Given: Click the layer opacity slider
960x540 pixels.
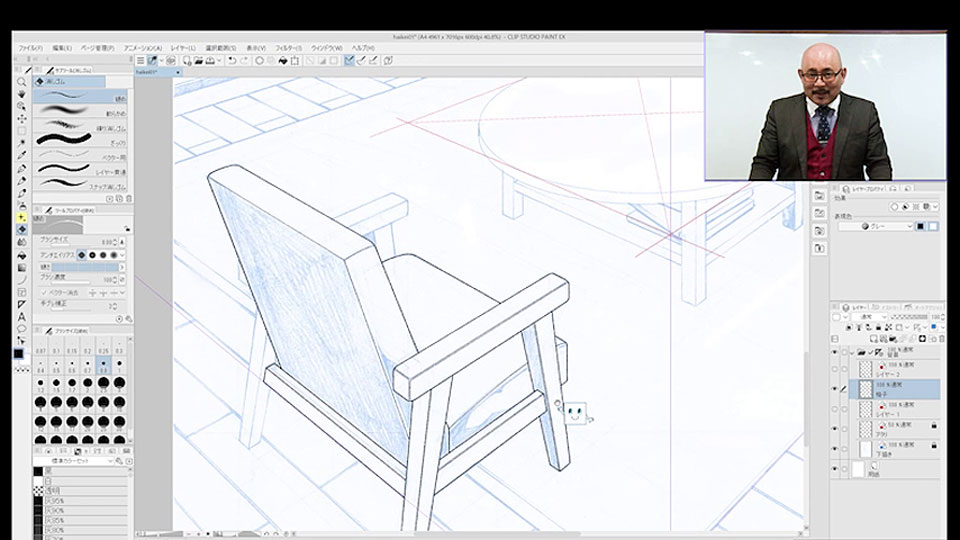Looking at the screenshot, I should 909,317.
